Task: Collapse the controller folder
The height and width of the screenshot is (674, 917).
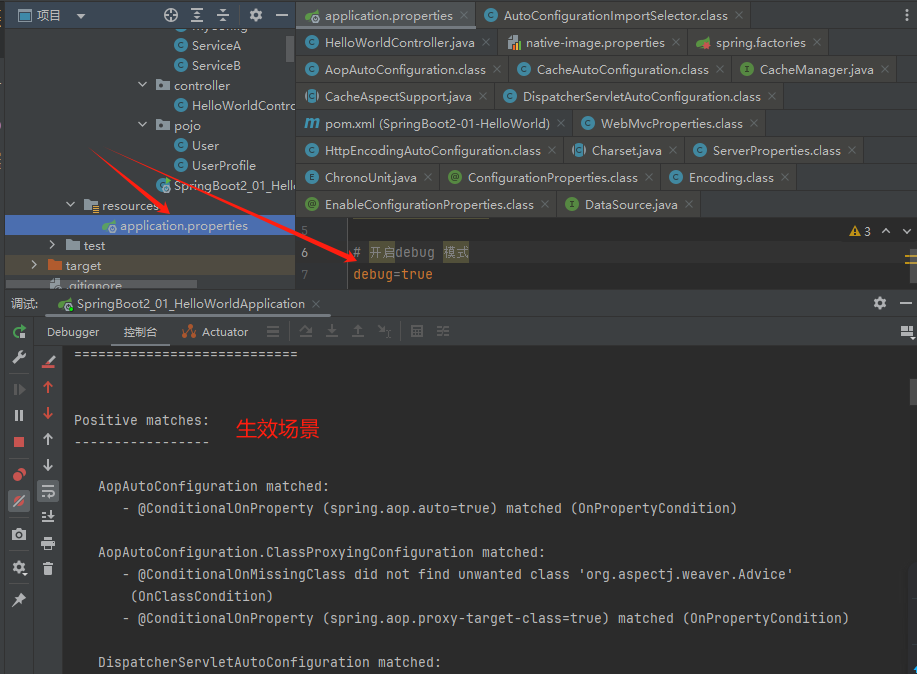Action: coord(142,85)
